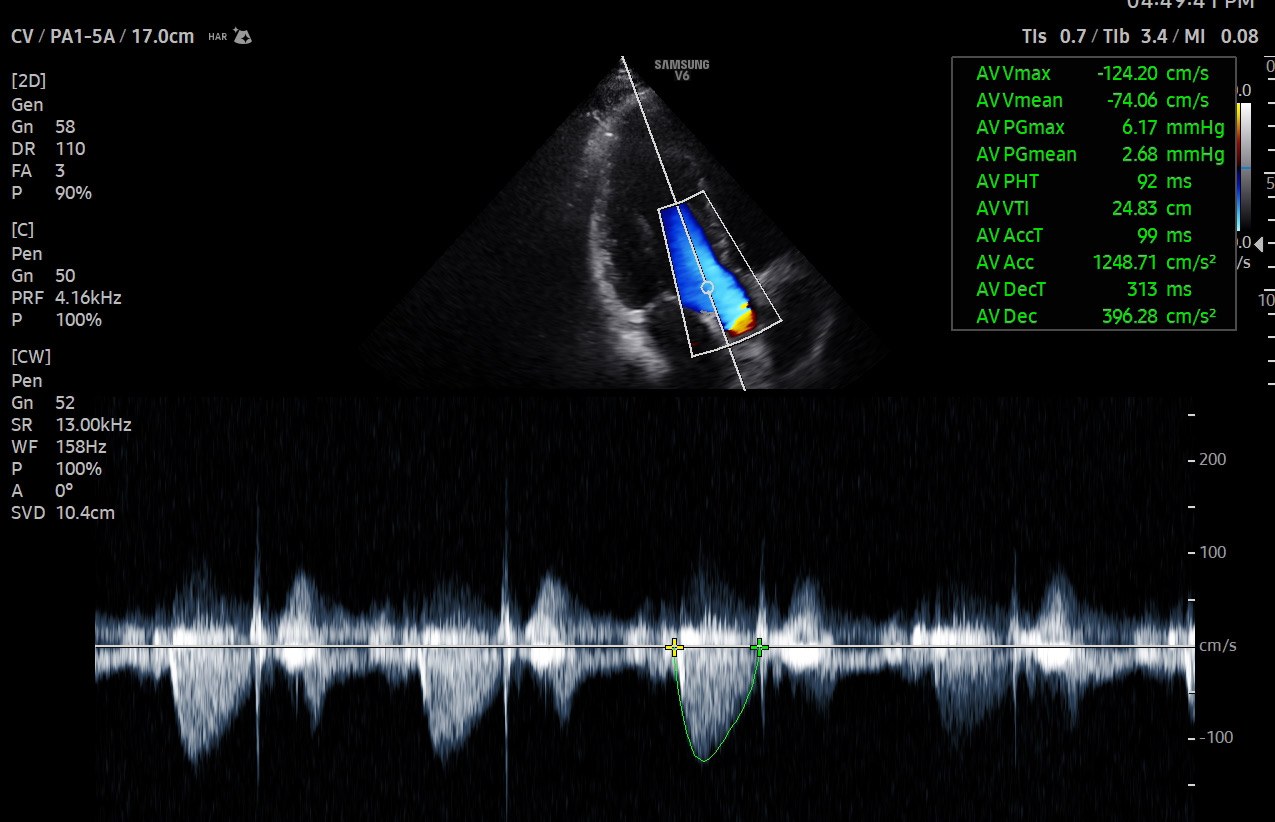Click the 'Gn 52' CW gain value
Screen dimensions: 1275x822
[43, 402]
